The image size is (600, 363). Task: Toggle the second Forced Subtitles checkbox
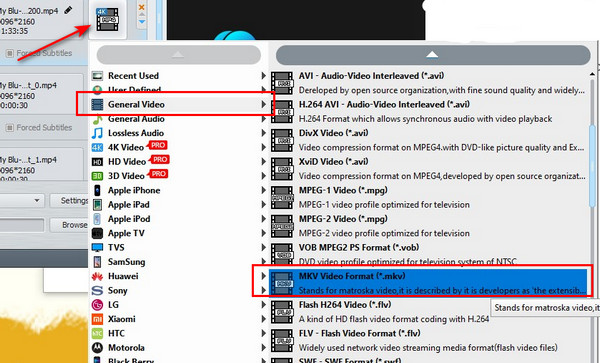click(x=10, y=127)
